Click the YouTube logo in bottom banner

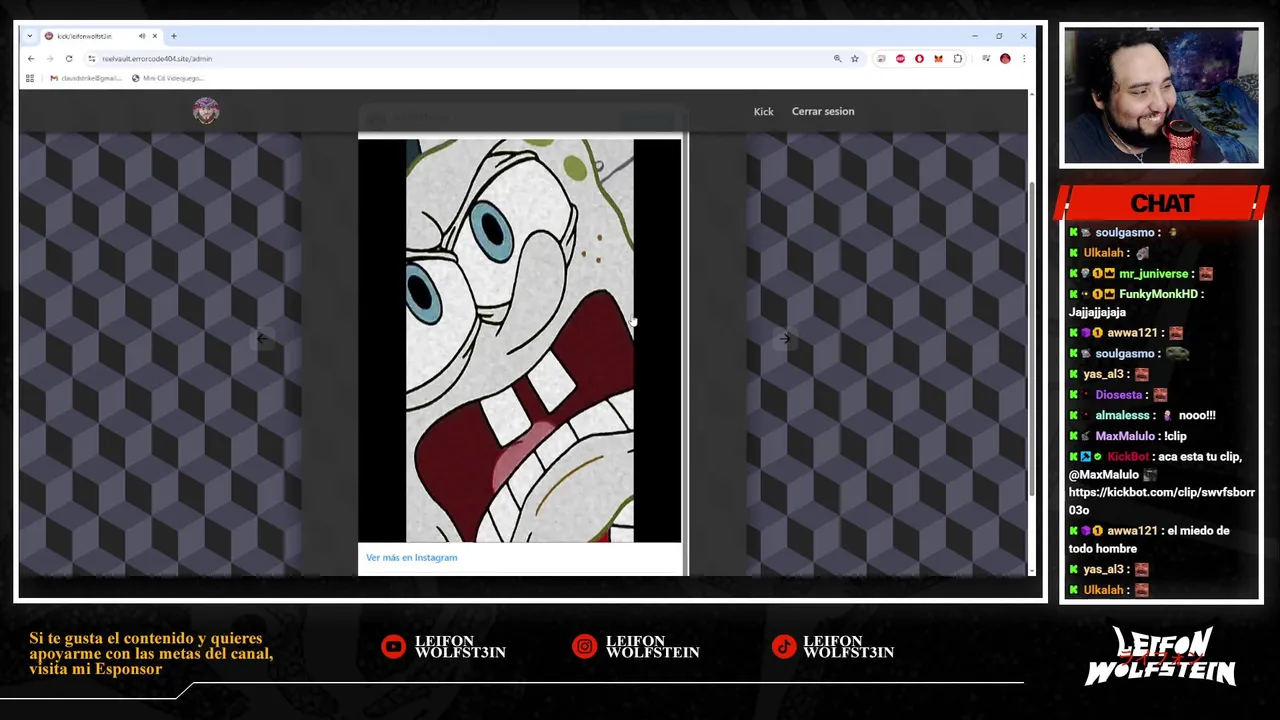[x=393, y=647]
